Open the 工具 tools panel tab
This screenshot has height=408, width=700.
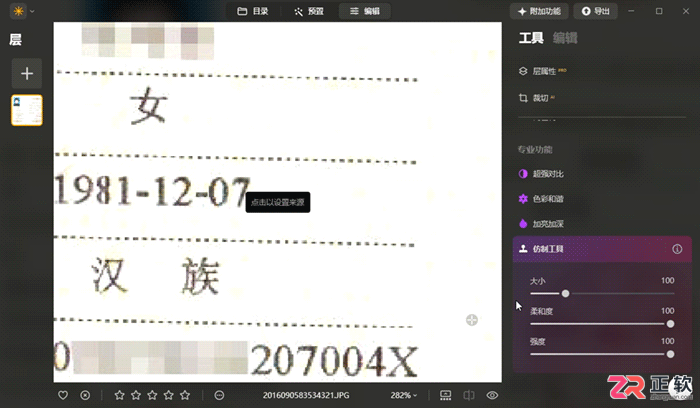pyautogui.click(x=531, y=38)
